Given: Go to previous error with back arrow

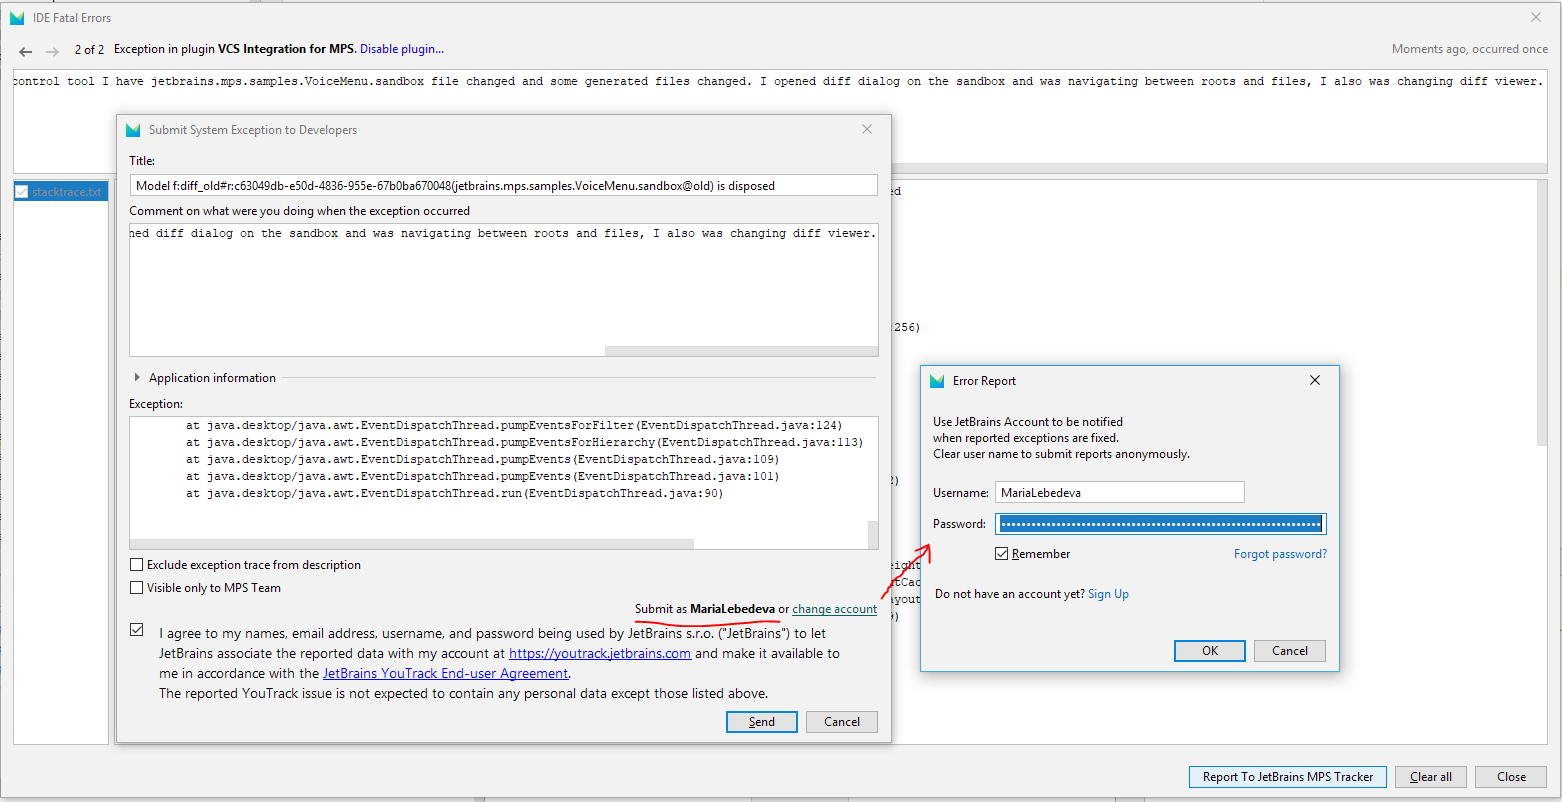Looking at the screenshot, I should (26, 51).
